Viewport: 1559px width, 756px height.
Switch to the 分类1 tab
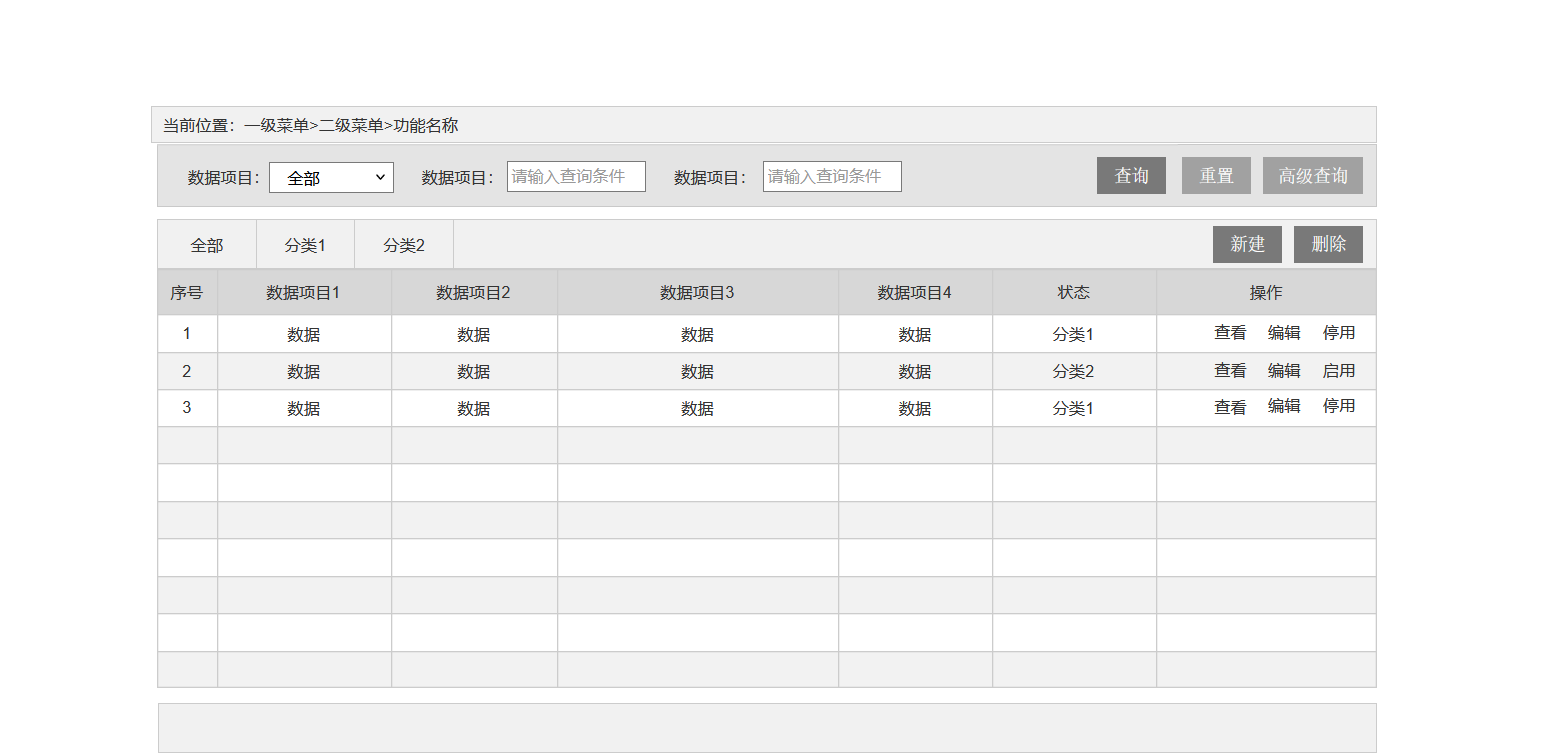(305, 245)
